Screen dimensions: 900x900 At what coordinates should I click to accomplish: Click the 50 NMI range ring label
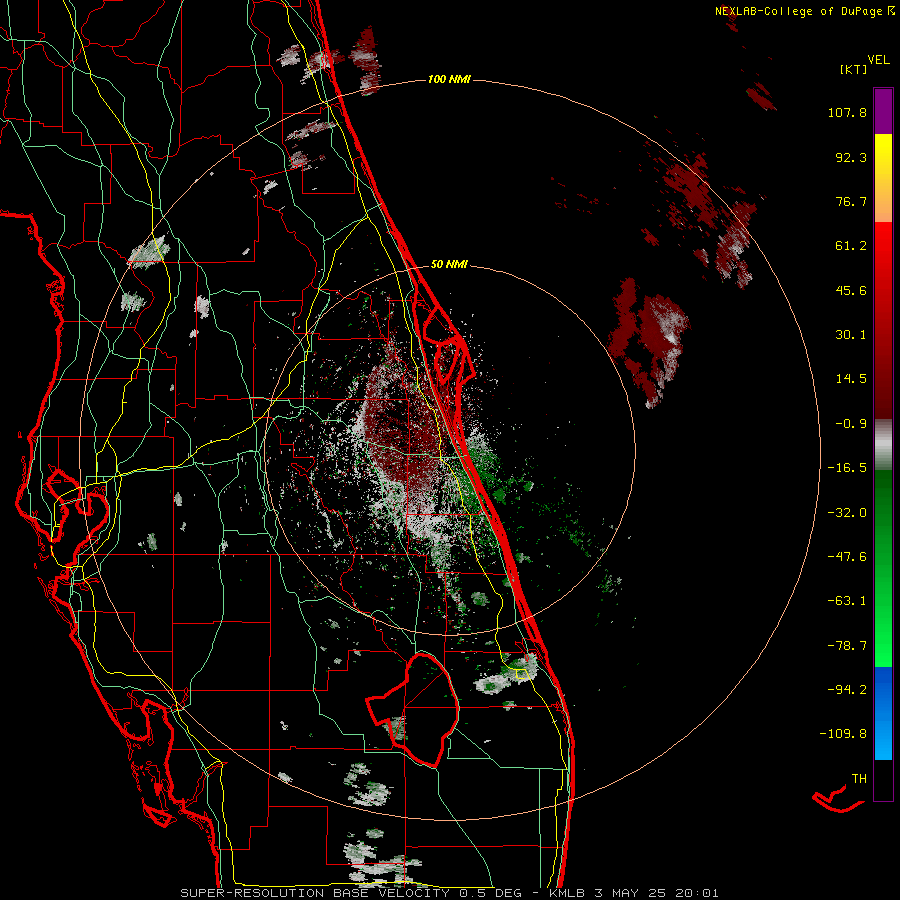click(x=449, y=265)
